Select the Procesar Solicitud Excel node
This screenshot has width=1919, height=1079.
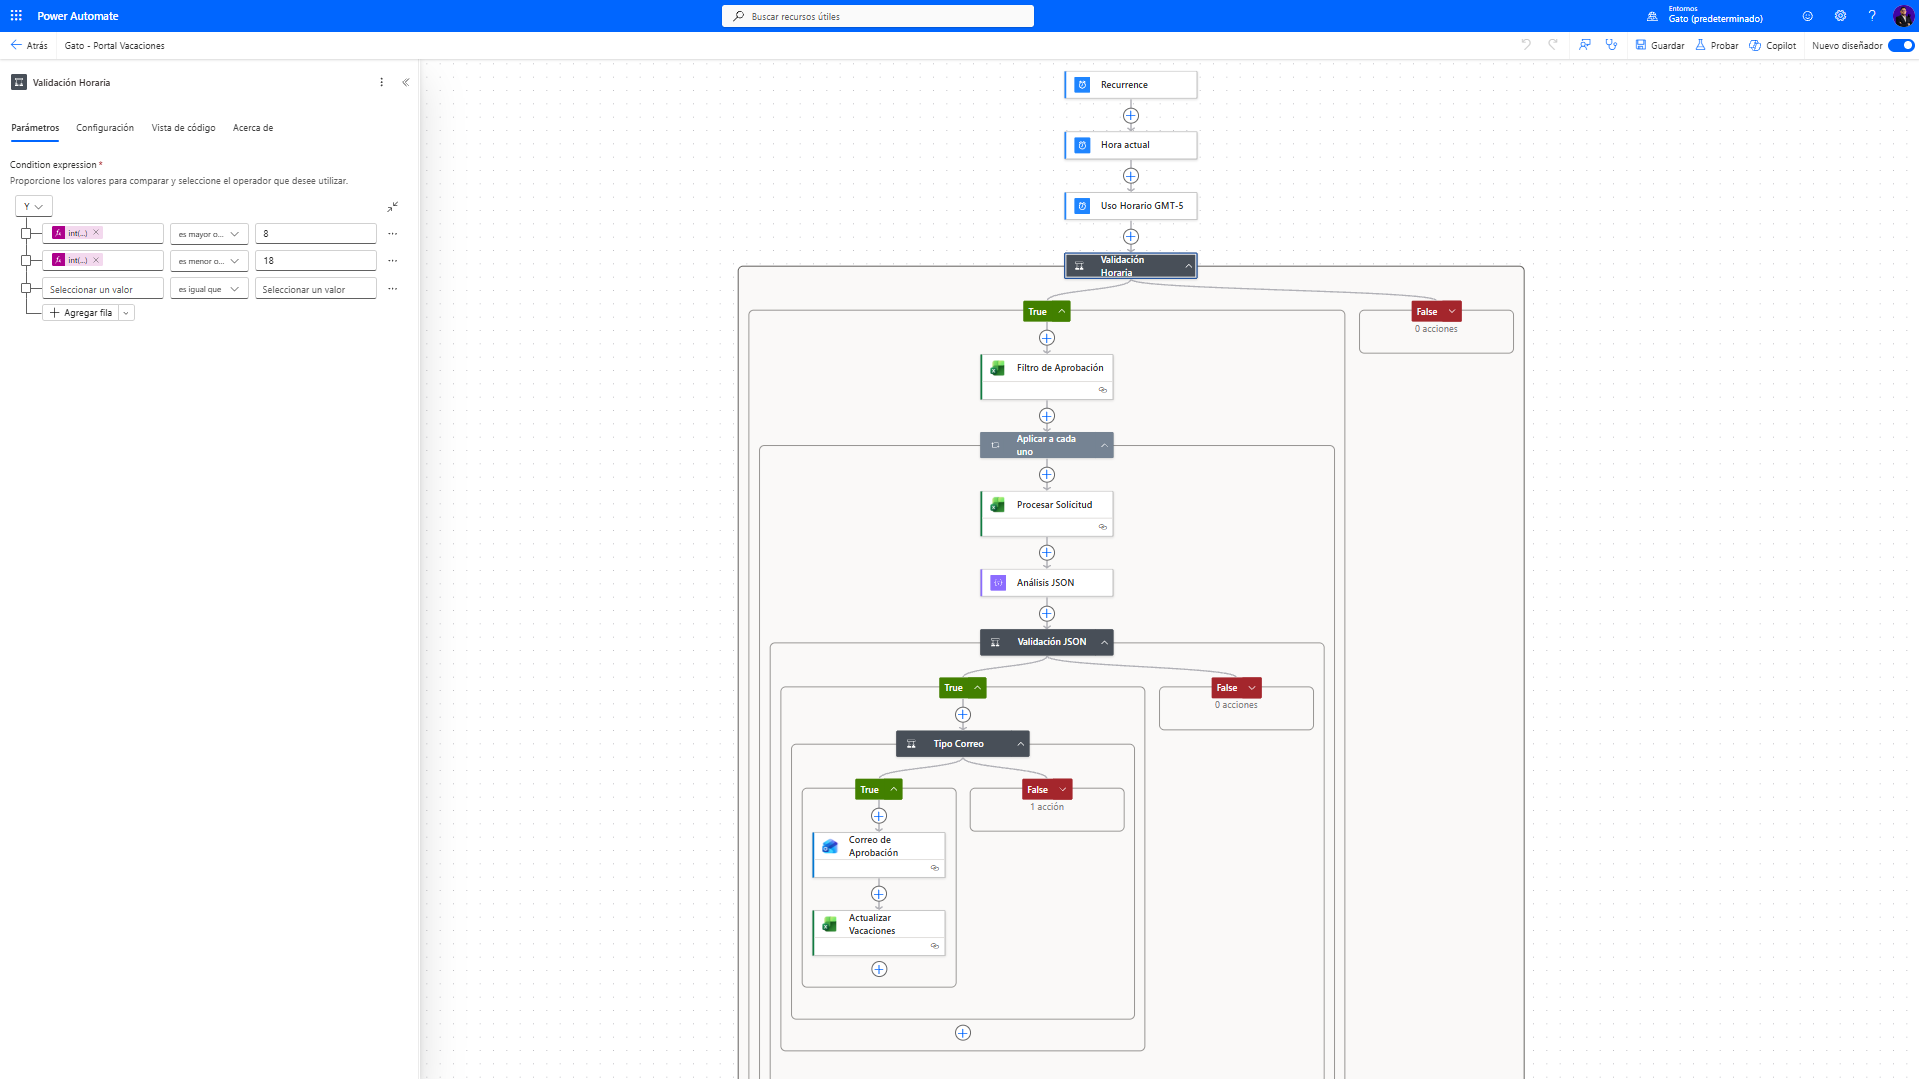(x=1046, y=514)
